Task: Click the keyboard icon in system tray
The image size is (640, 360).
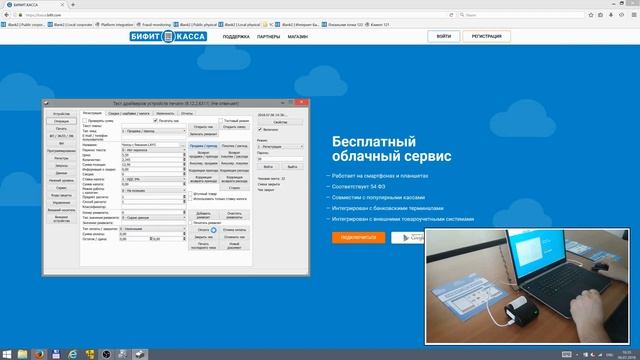Action: point(567,354)
